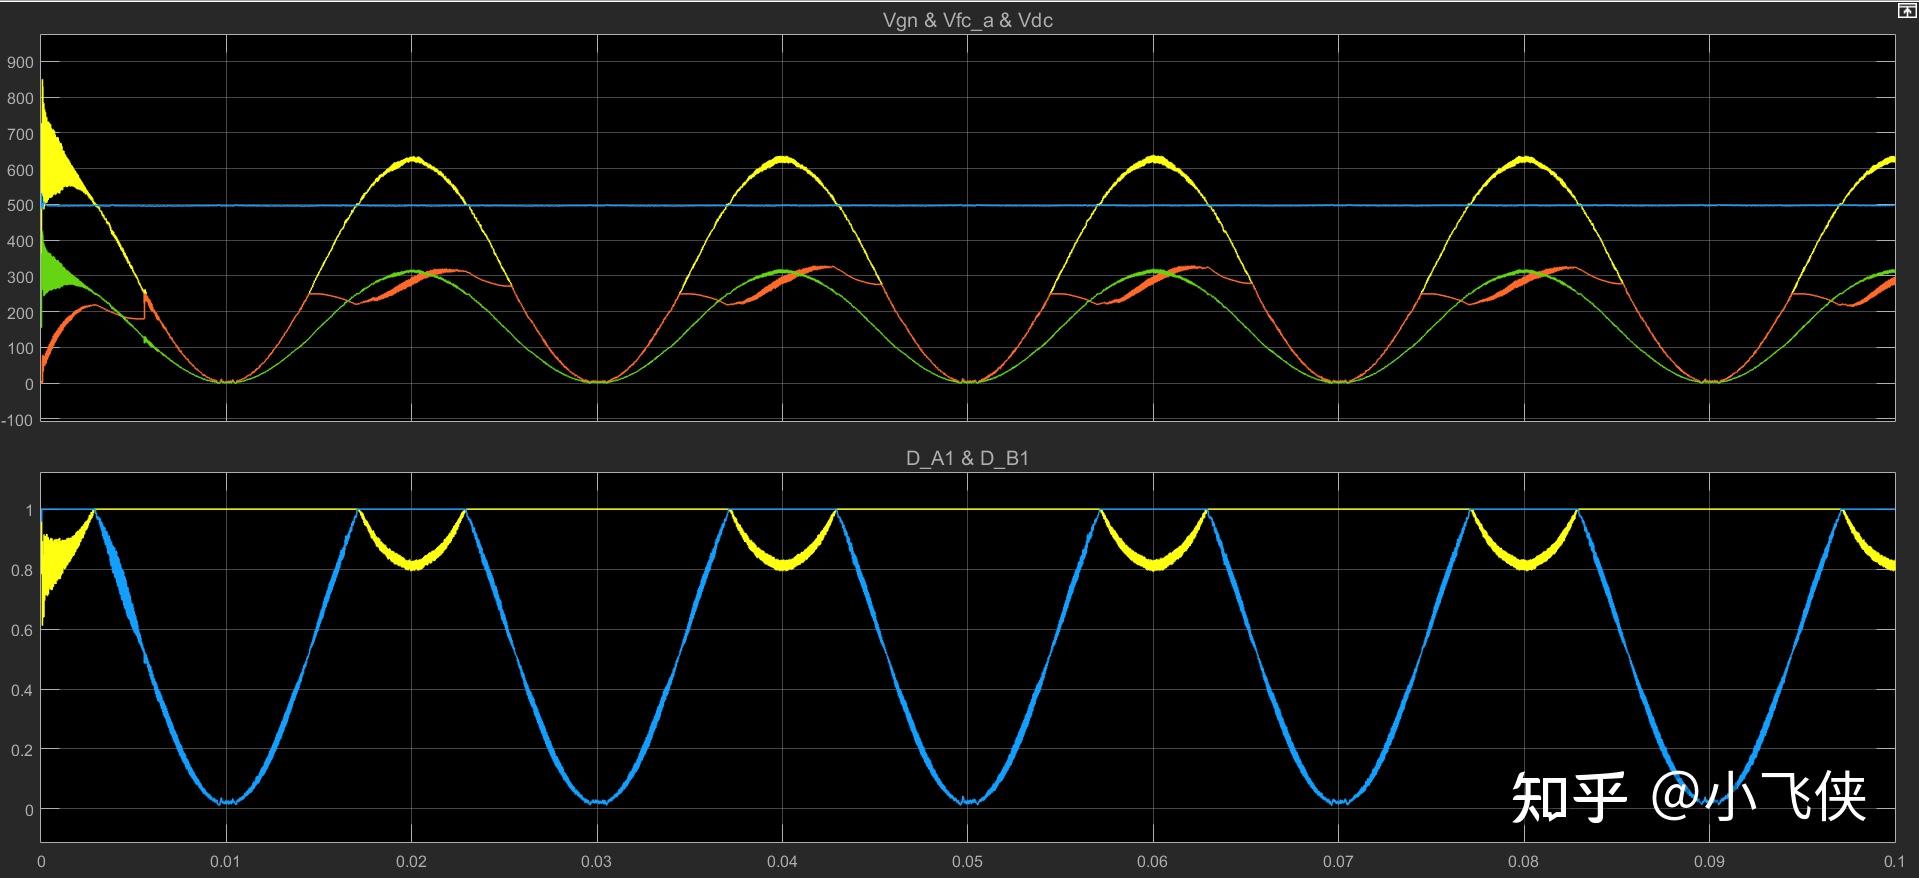The image size is (1919, 878).
Task: Click the 0.8 duty-cycle axis label
Action: point(22,570)
